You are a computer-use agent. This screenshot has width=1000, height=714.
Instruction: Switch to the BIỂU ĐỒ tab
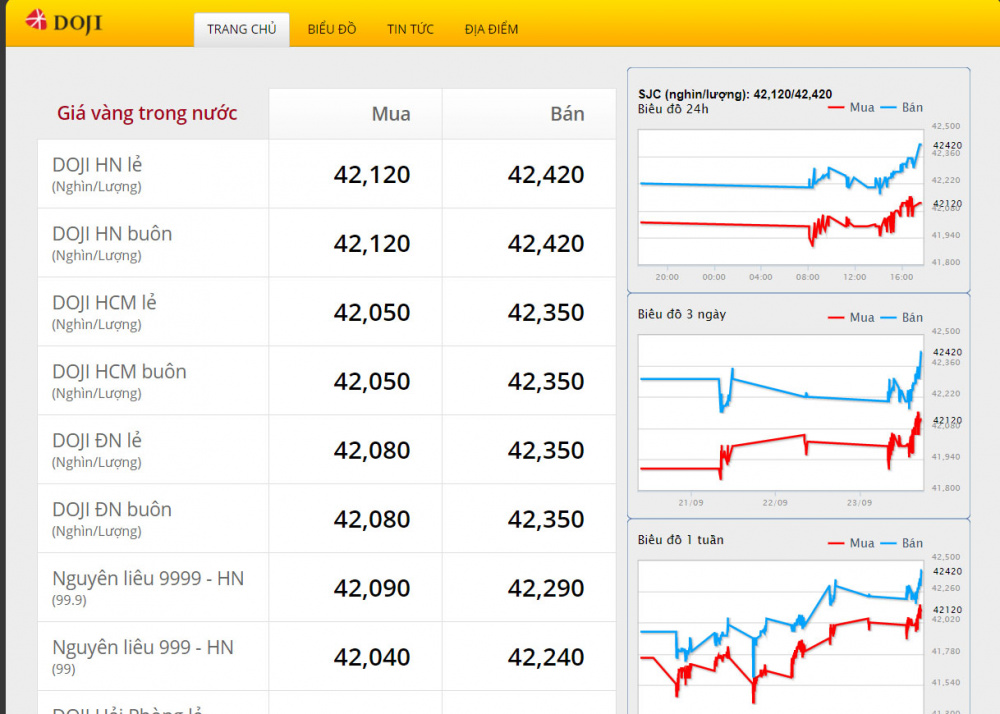332,29
